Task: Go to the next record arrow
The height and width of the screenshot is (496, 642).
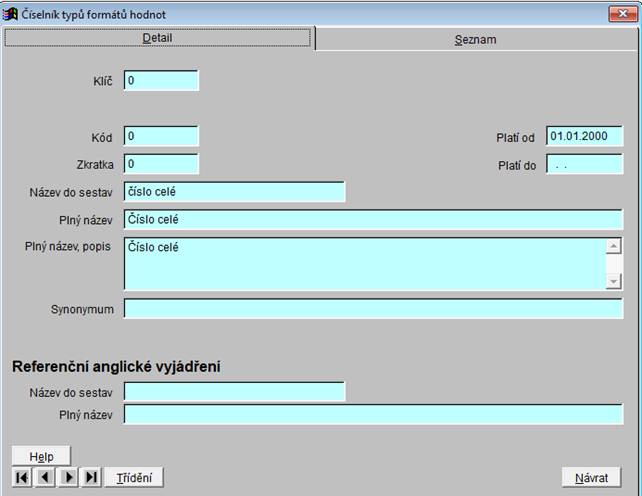Action: coord(68,478)
